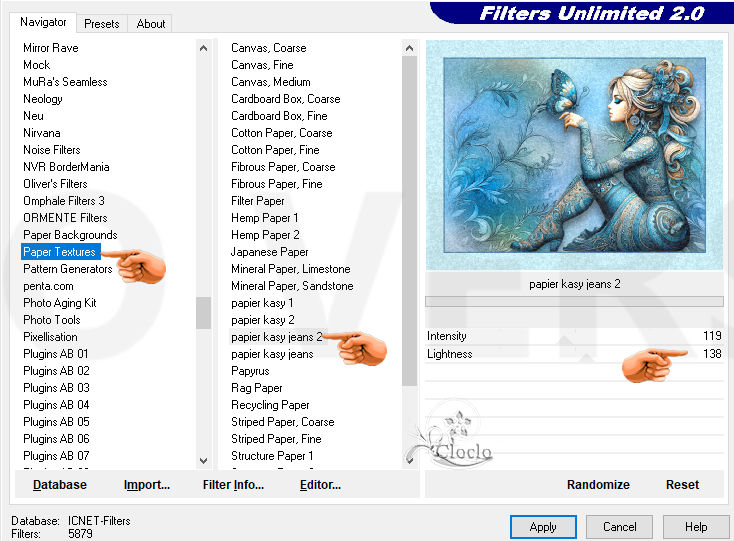Reset the filter settings

pos(682,484)
